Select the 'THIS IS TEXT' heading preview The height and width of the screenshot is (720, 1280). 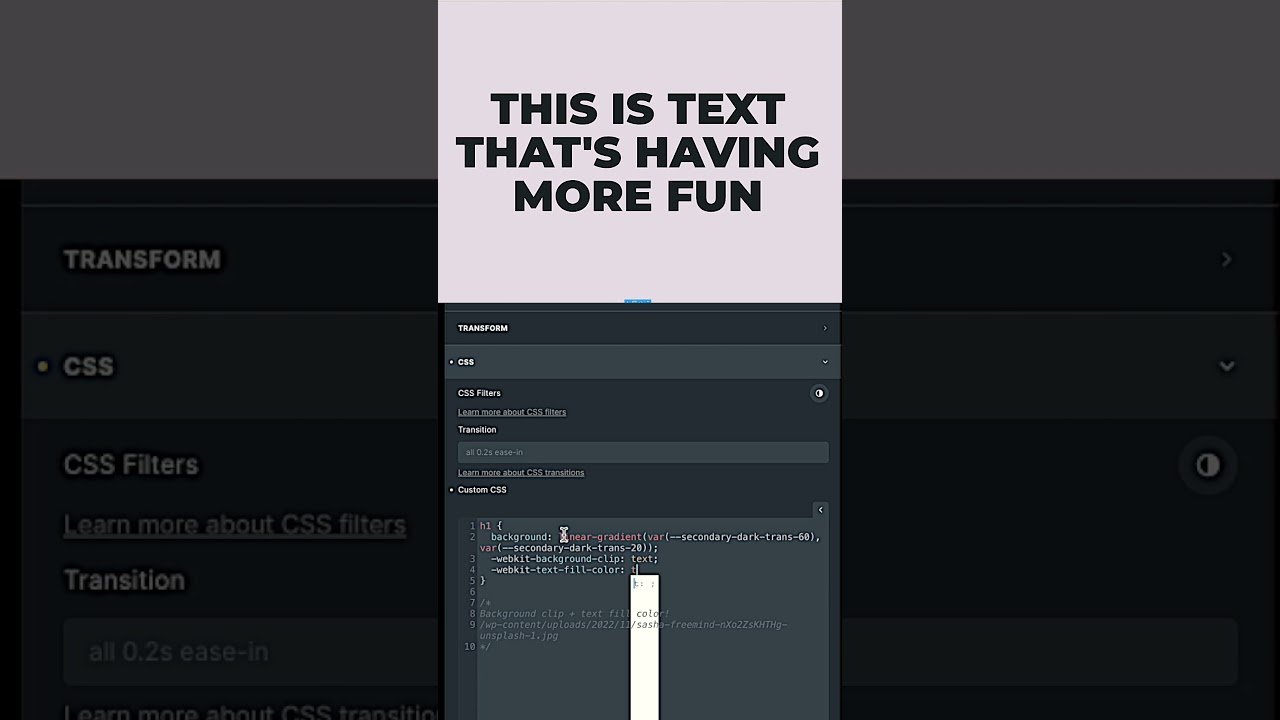[x=638, y=152]
